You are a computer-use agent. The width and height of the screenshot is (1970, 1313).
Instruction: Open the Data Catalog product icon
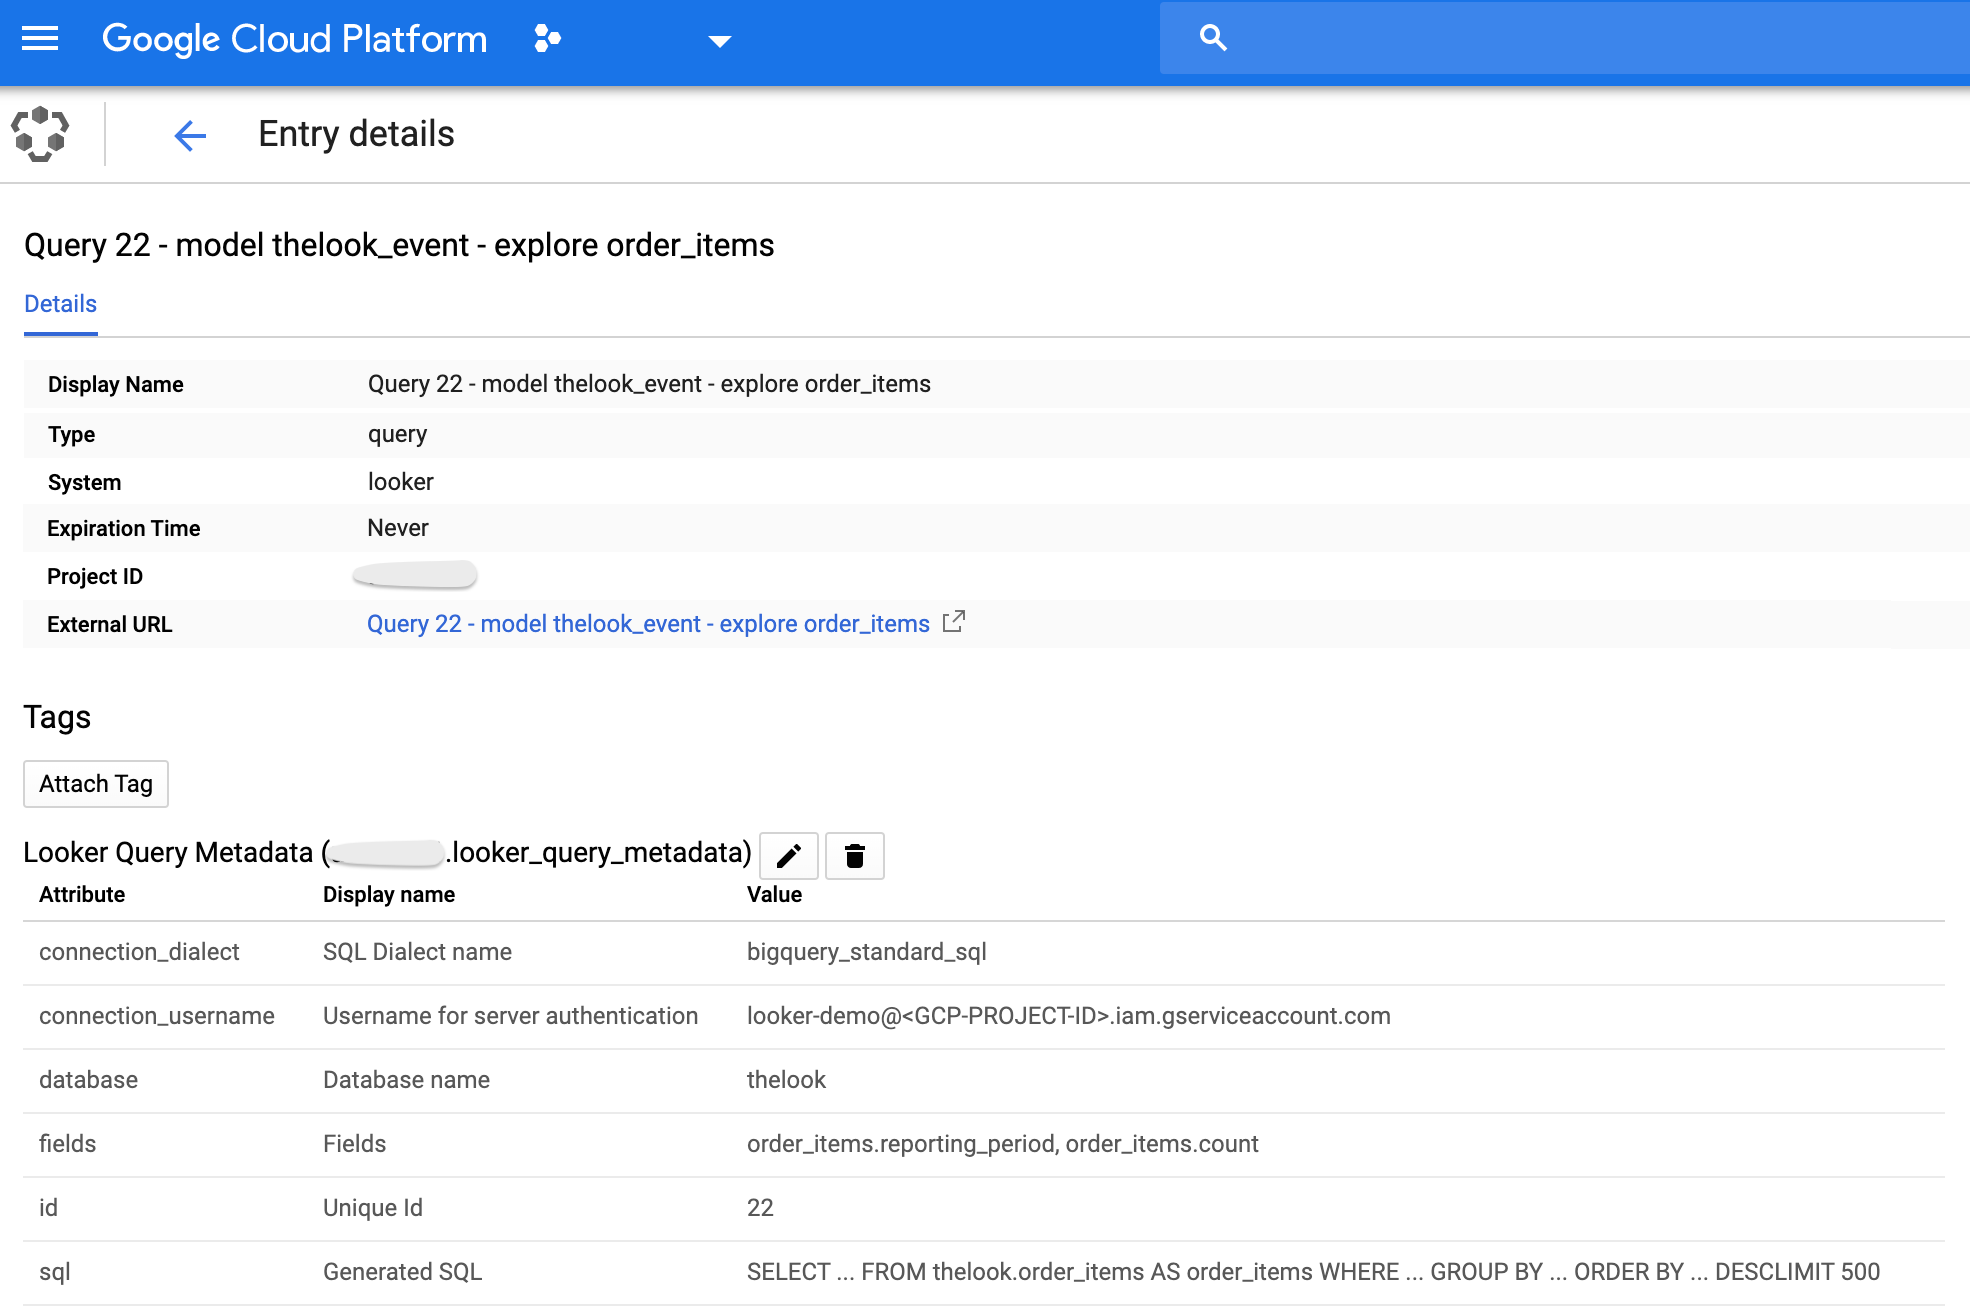(x=40, y=134)
